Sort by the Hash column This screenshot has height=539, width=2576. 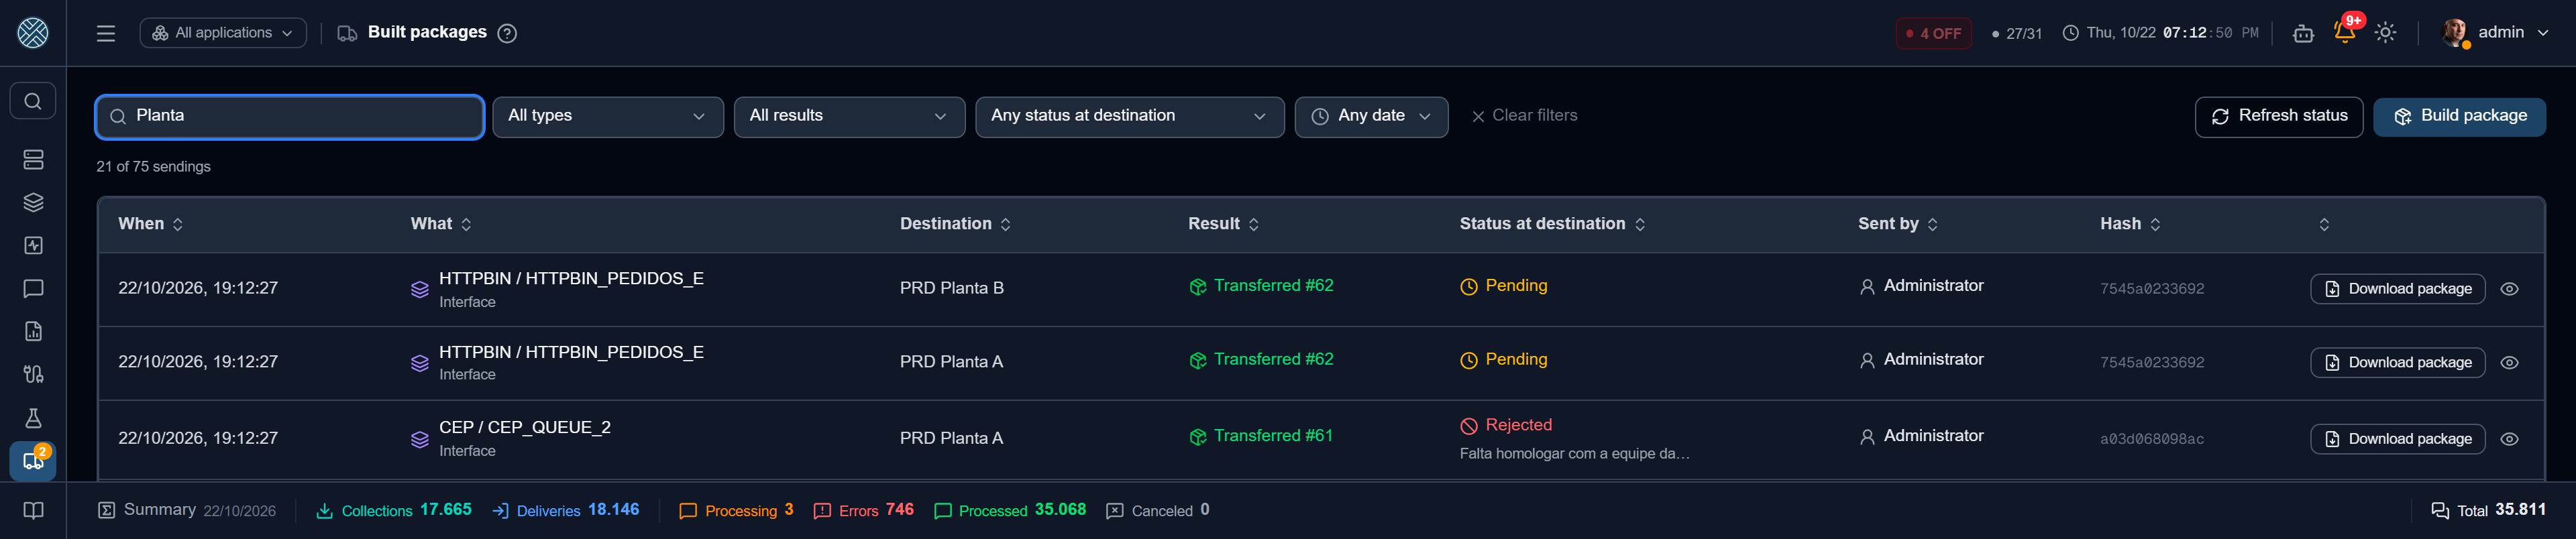pyautogui.click(x=2130, y=224)
